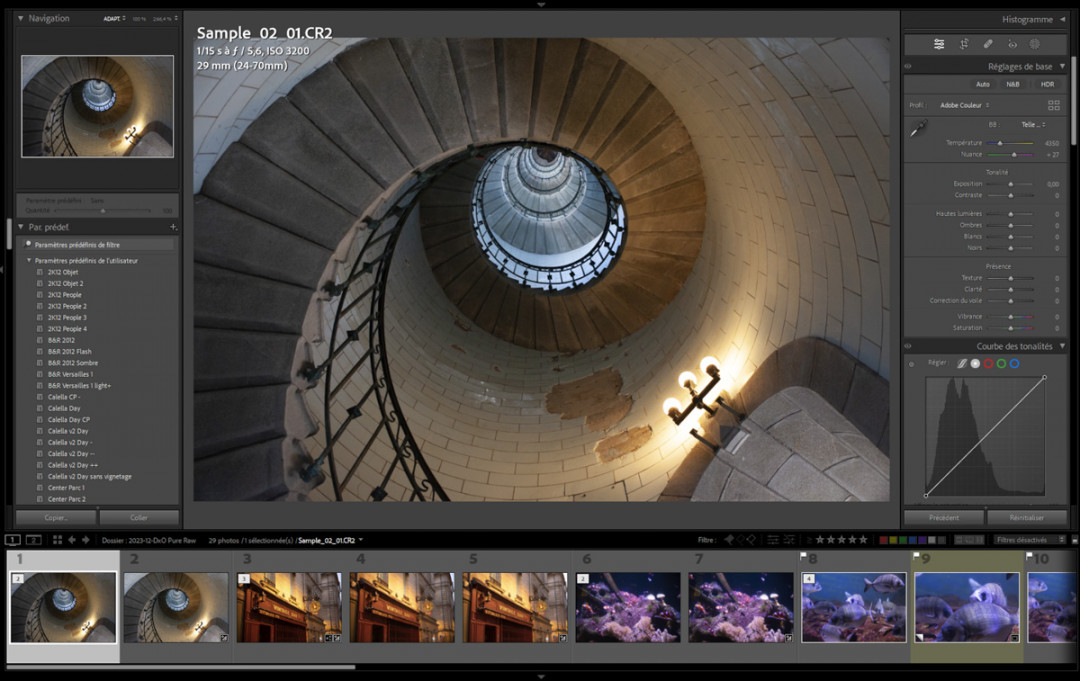
Task: Set navigator zoom to 100 %
Action: (x=139, y=19)
